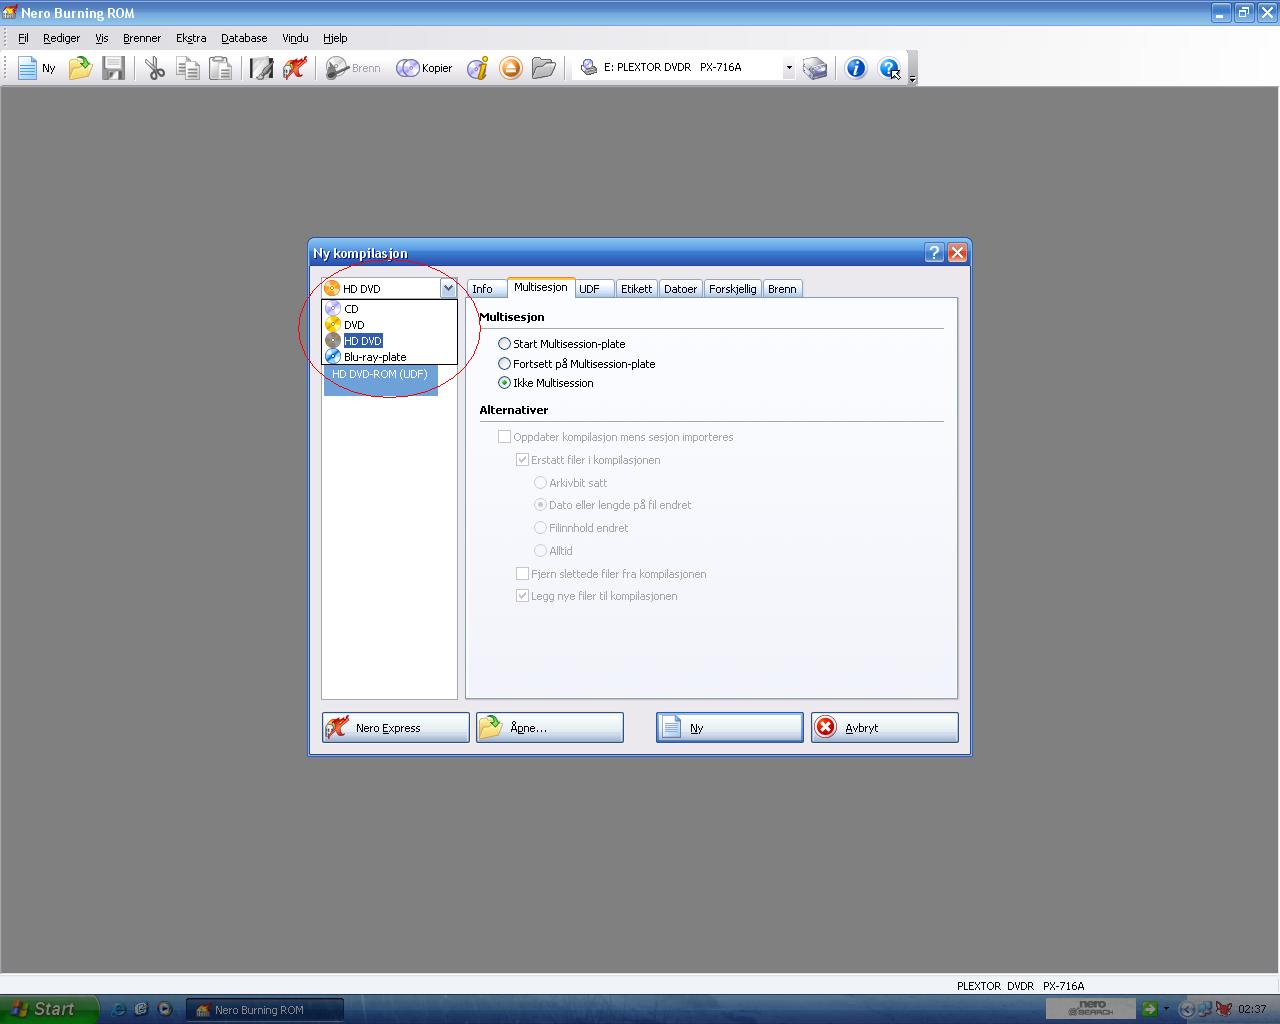
Task: Click the Nero Express button in the dialog
Action: [x=396, y=727]
